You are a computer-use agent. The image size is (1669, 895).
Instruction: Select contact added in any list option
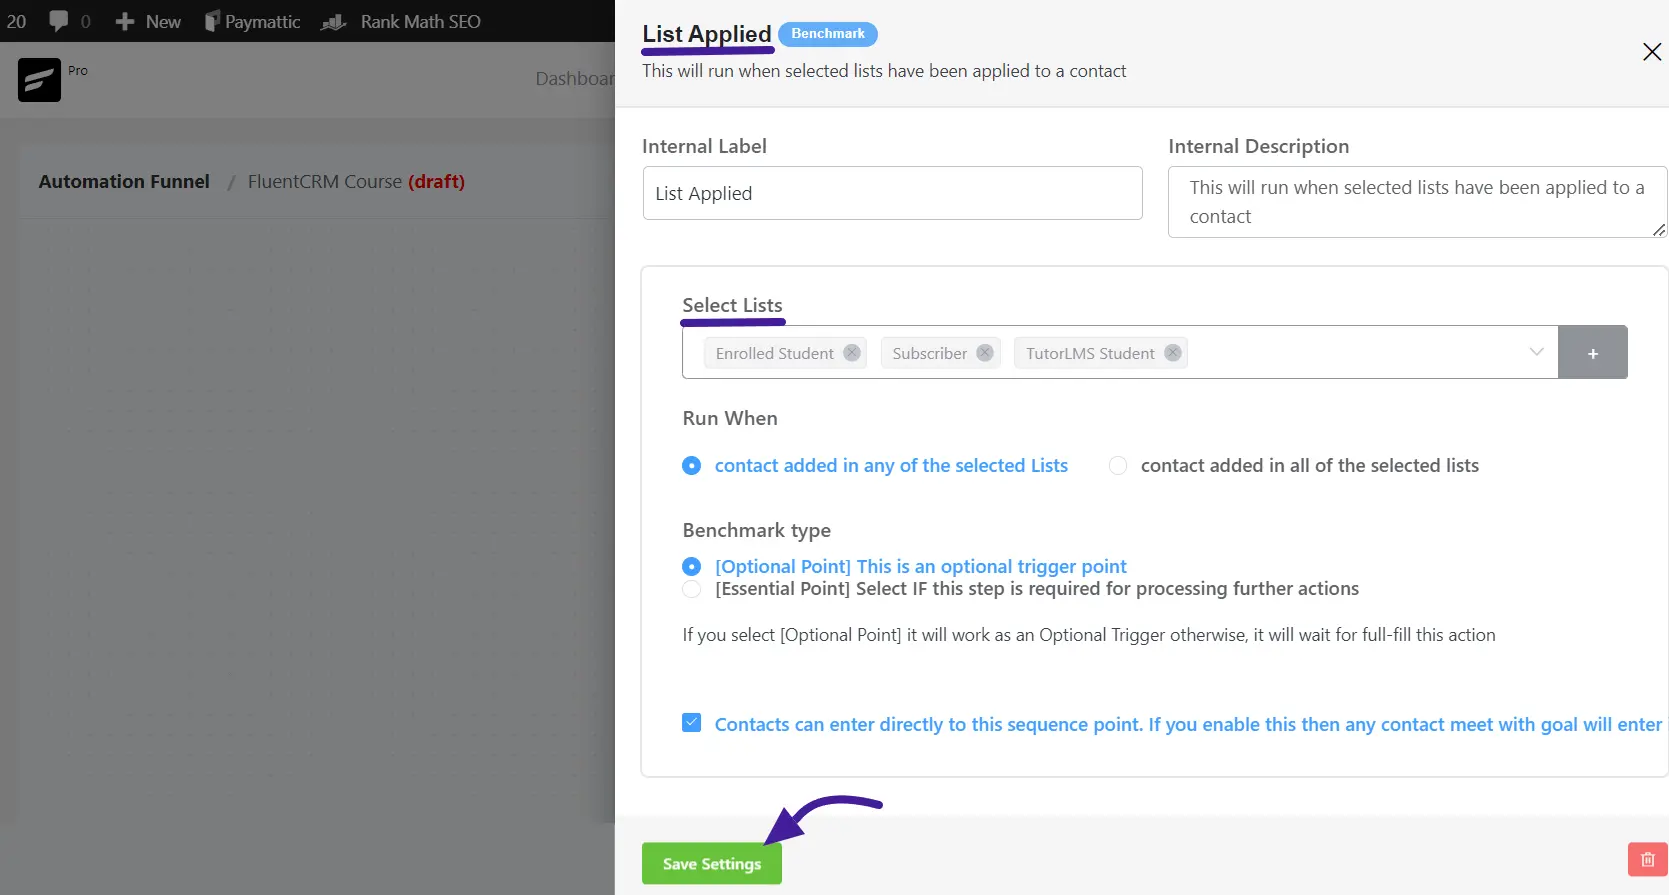pyautogui.click(x=691, y=466)
